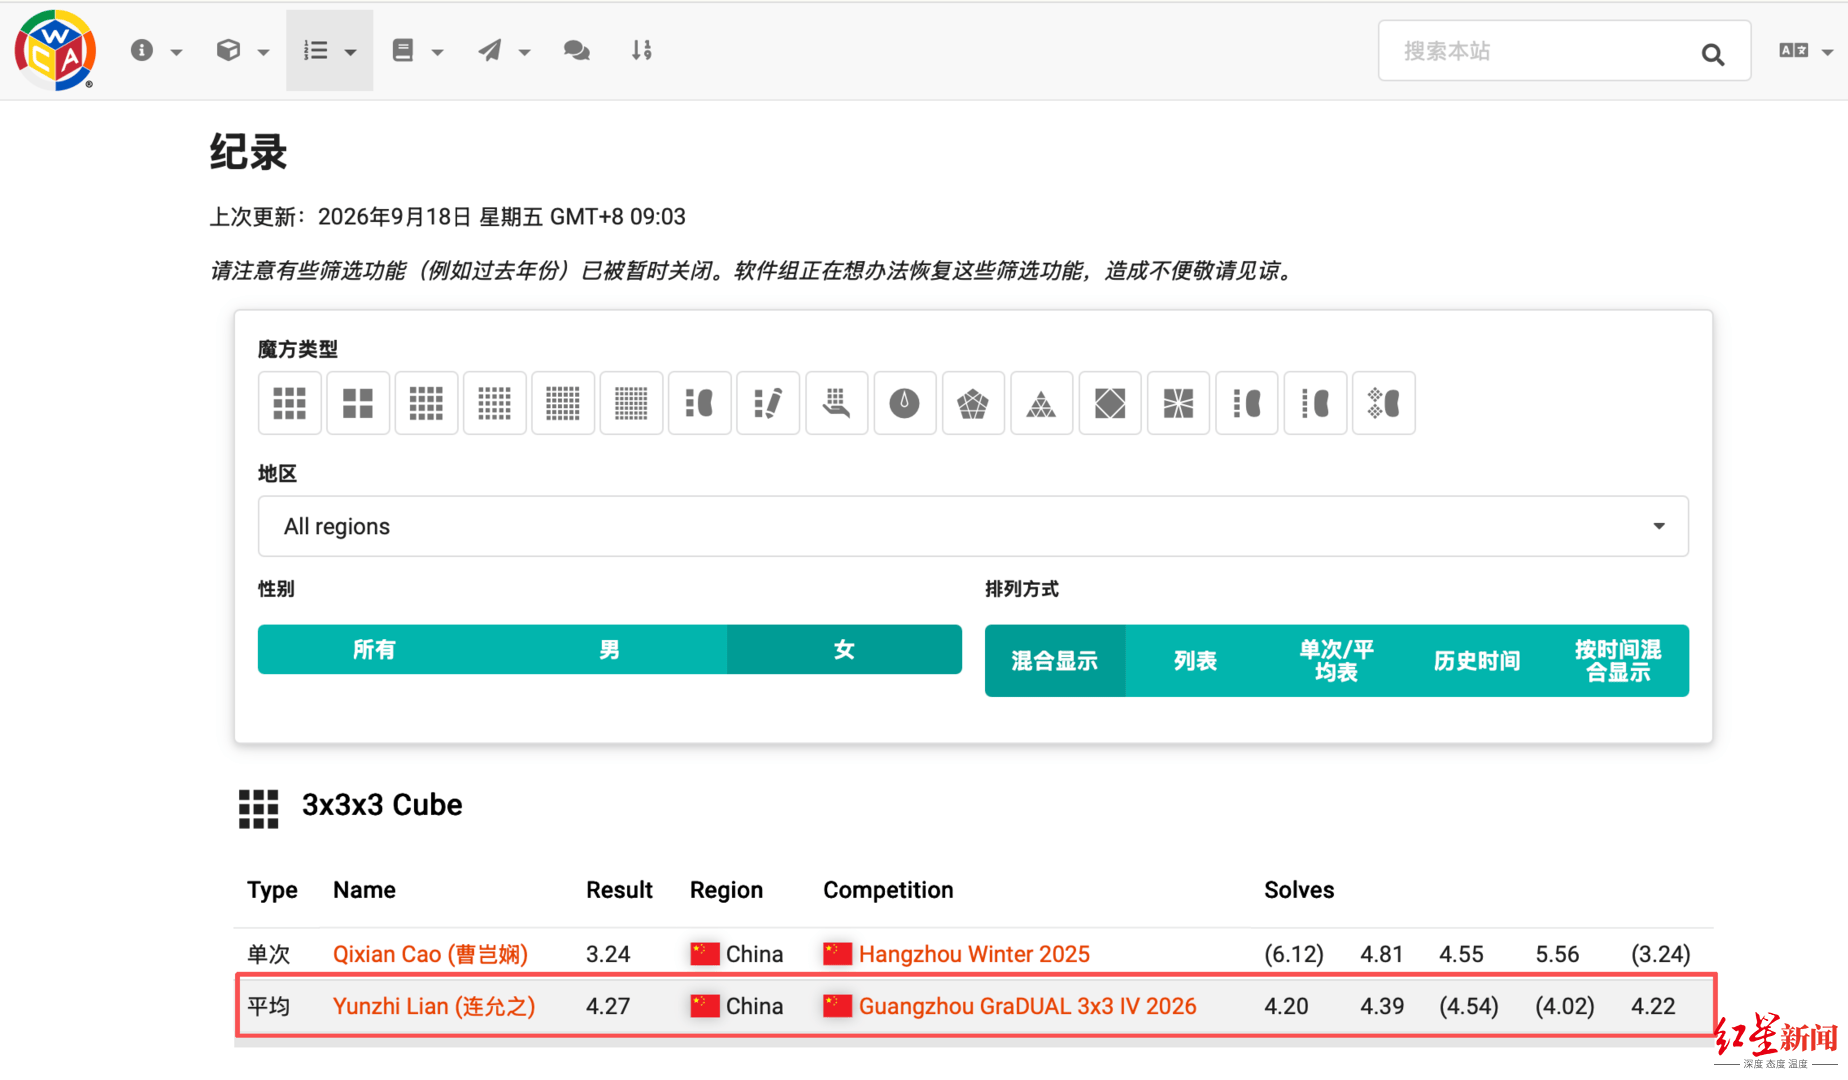This screenshot has height=1080, width=1848.
Task: Choose the Clock event icon
Action: [x=905, y=403]
